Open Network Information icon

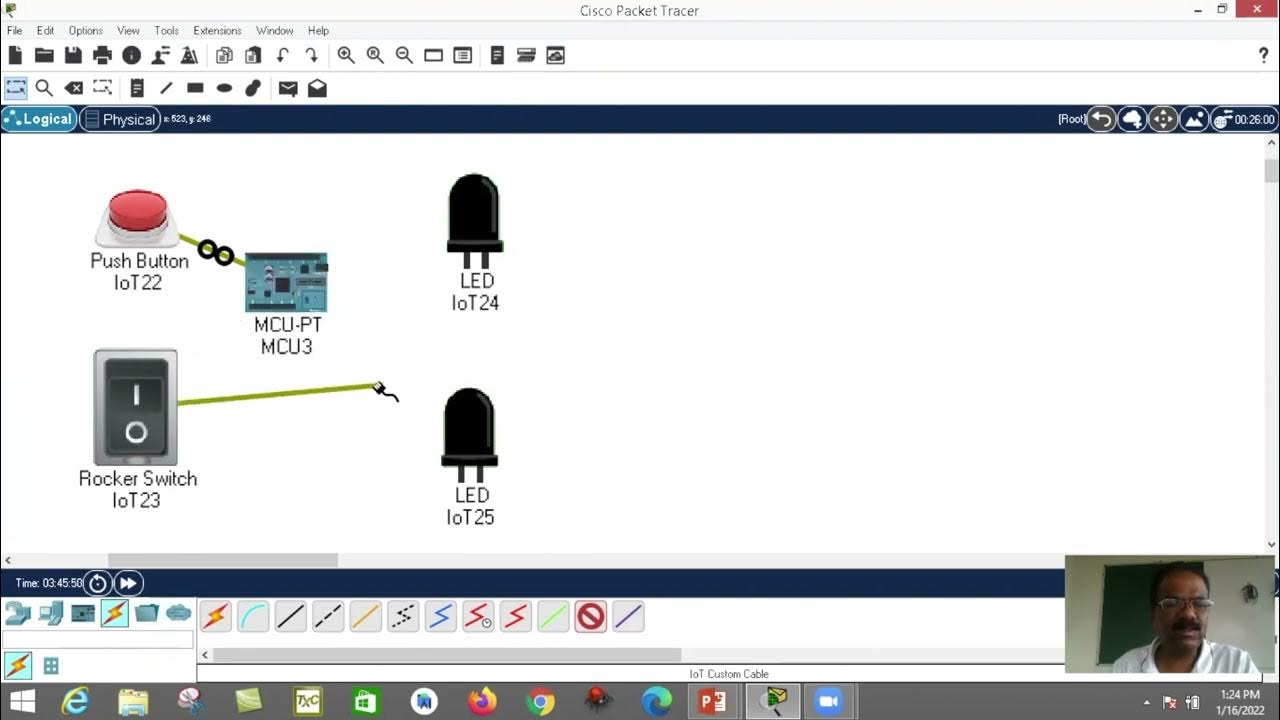click(x=131, y=56)
